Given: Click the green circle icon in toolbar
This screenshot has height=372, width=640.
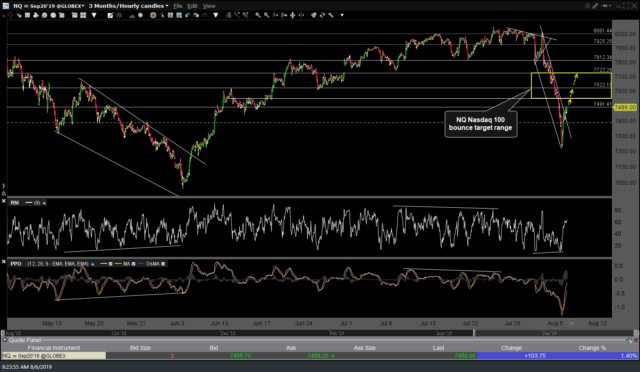Looking at the screenshot, I should coord(140,15).
